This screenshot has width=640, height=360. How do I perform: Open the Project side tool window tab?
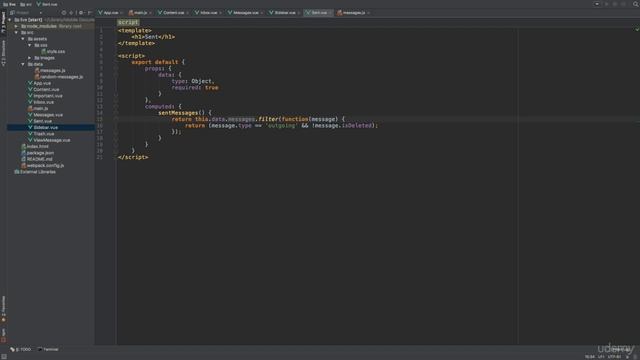click(x=3, y=22)
